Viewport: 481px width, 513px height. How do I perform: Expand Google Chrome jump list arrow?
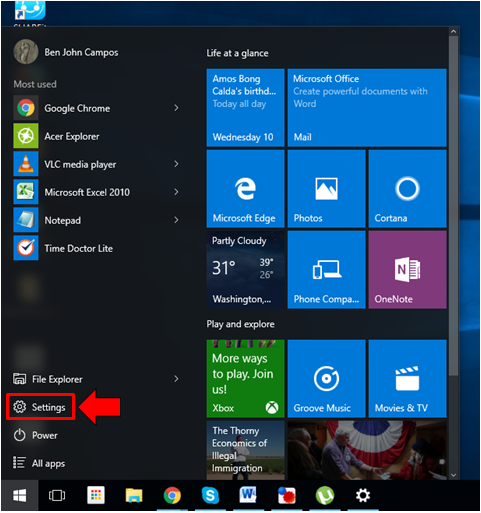(176, 108)
